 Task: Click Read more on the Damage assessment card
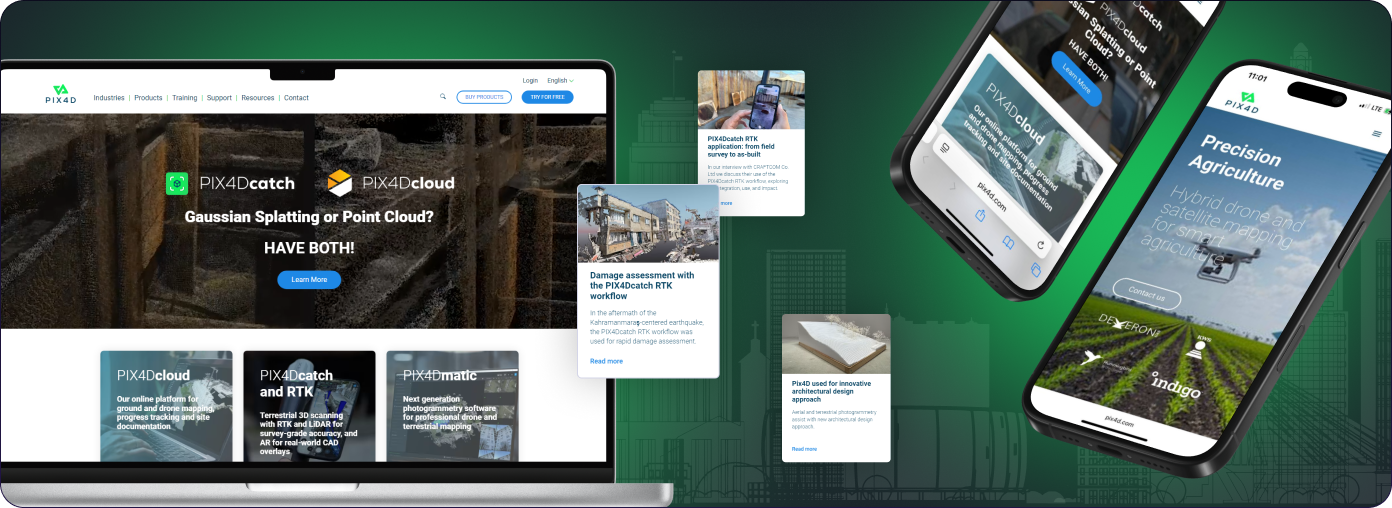pyautogui.click(x=606, y=361)
